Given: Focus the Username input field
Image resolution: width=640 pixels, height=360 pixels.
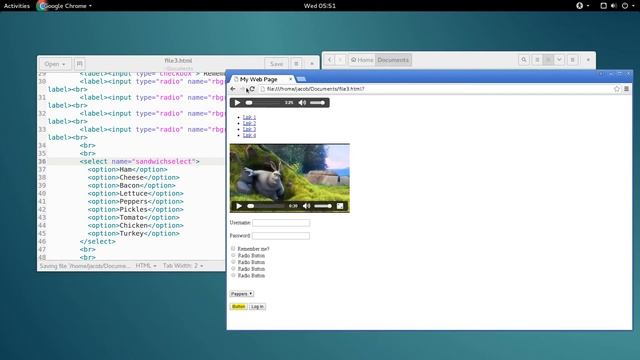Looking at the screenshot, I should coord(281,223).
